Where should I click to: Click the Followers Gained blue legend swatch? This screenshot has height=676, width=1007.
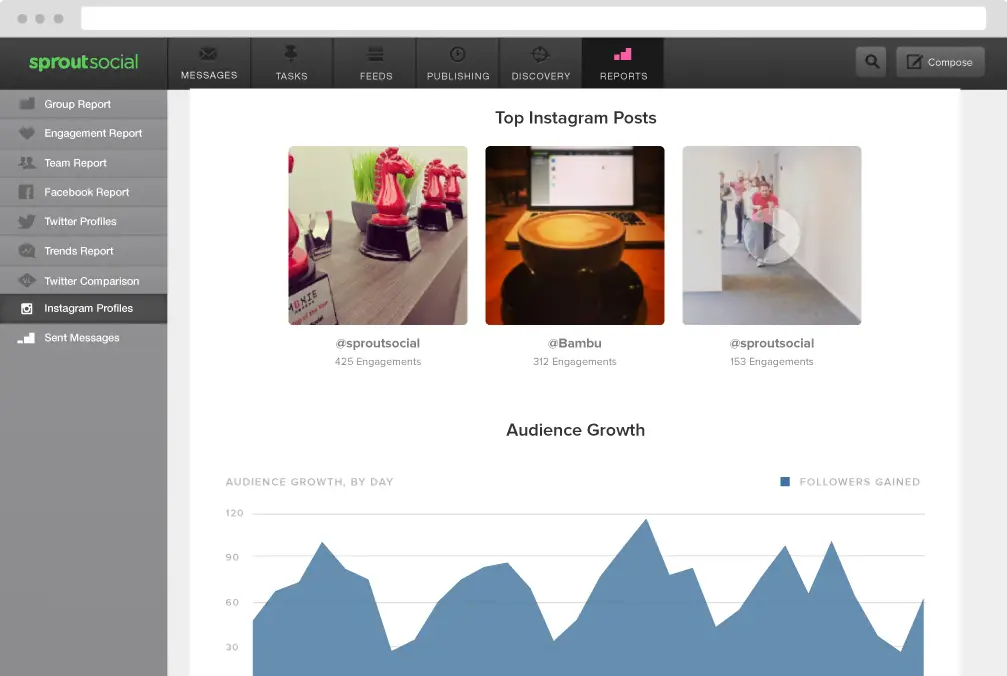(x=785, y=481)
